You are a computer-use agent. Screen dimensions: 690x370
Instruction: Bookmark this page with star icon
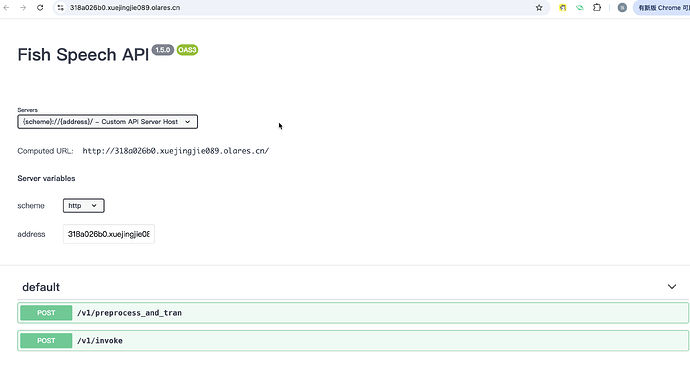tap(539, 7)
